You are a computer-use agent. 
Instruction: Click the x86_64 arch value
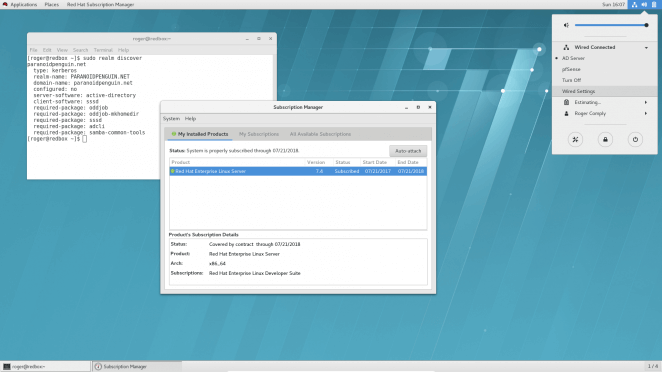pyautogui.click(x=217, y=263)
